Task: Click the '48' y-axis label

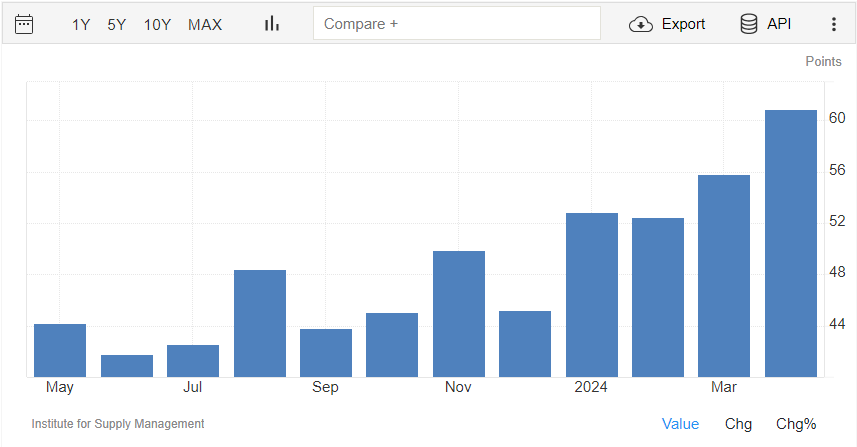Action: click(837, 272)
